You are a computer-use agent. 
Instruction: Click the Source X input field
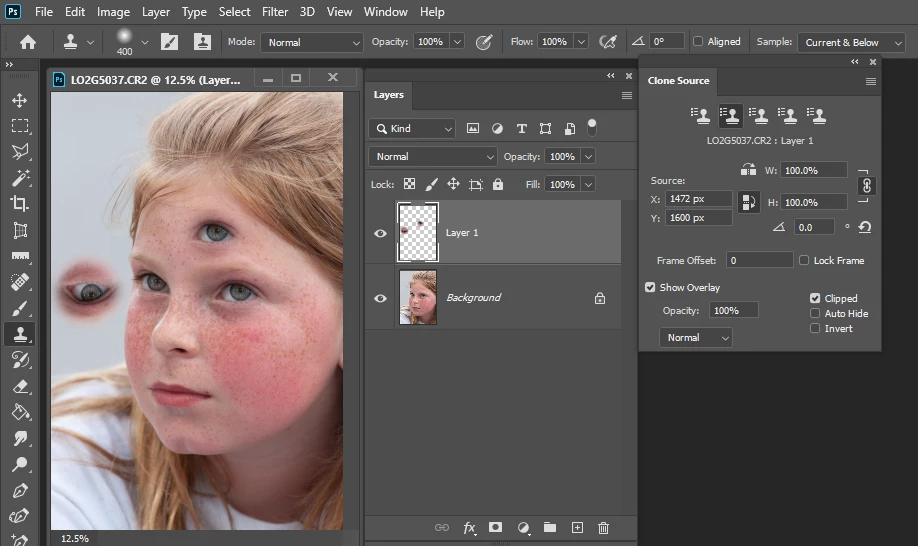pos(698,199)
